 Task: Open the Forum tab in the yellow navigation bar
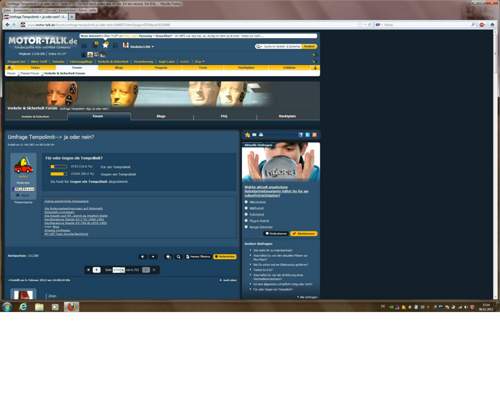tap(77, 68)
